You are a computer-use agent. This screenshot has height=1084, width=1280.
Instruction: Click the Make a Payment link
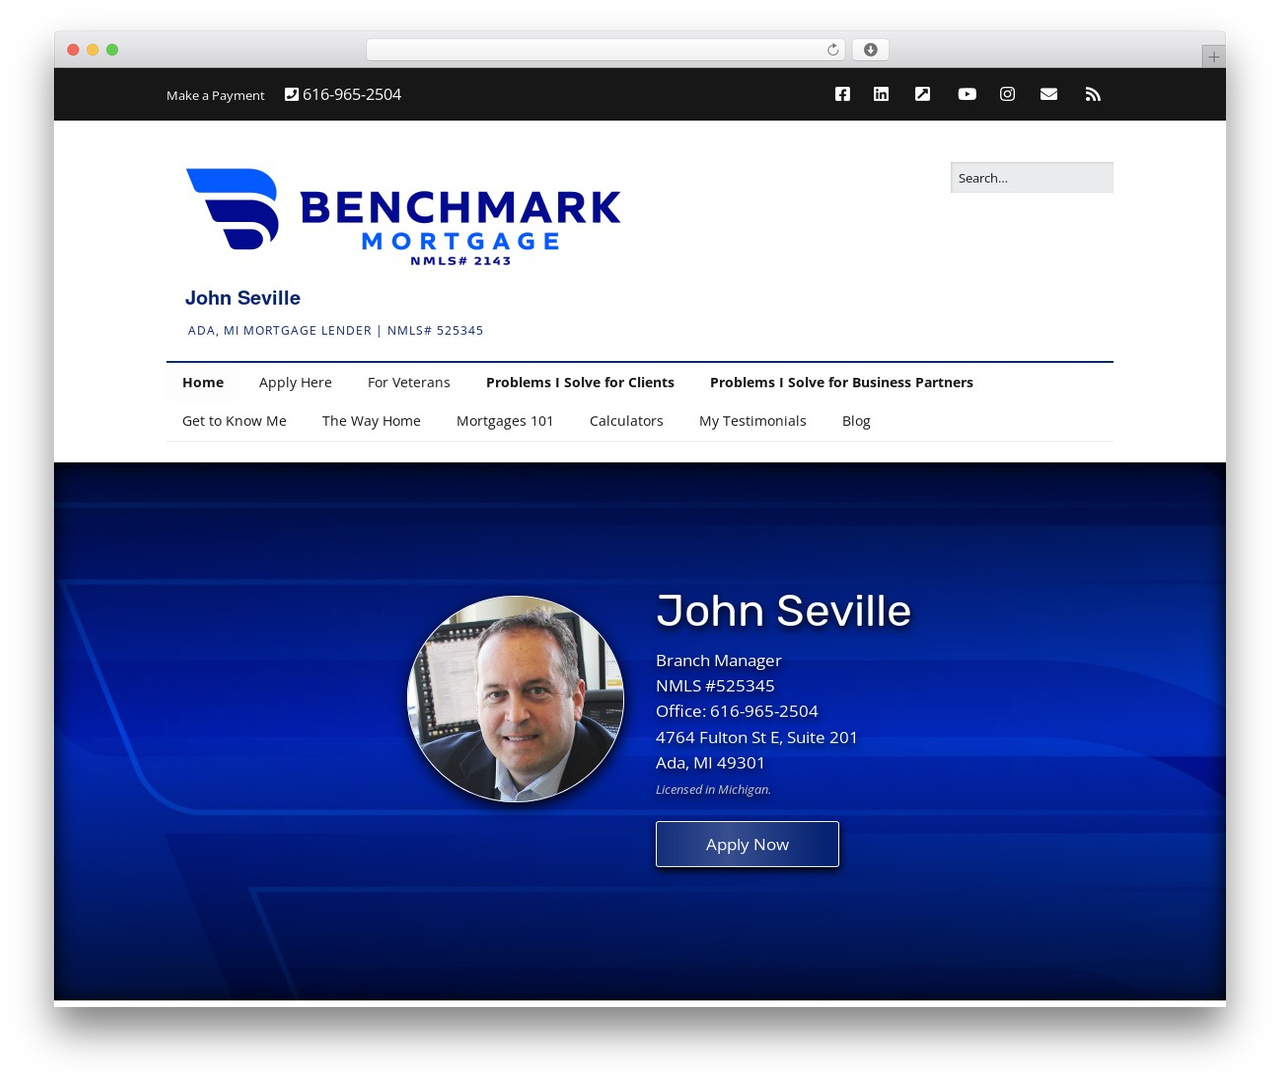[215, 95]
